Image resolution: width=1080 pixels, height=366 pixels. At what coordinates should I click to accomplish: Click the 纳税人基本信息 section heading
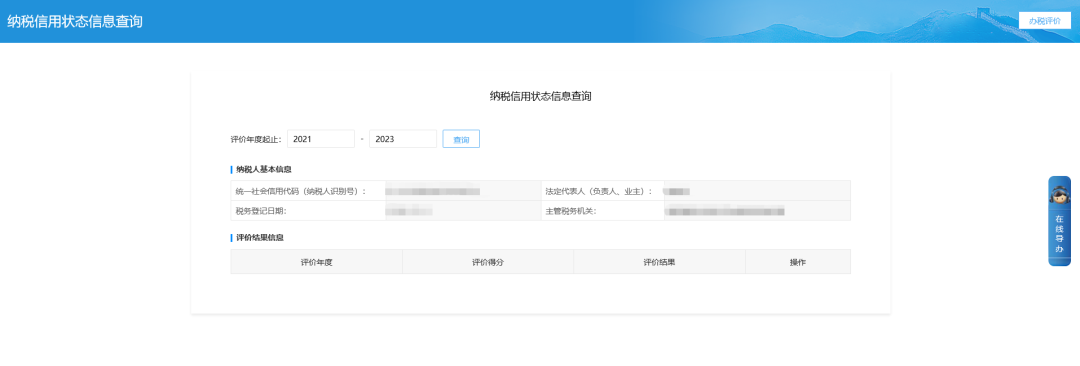264,170
